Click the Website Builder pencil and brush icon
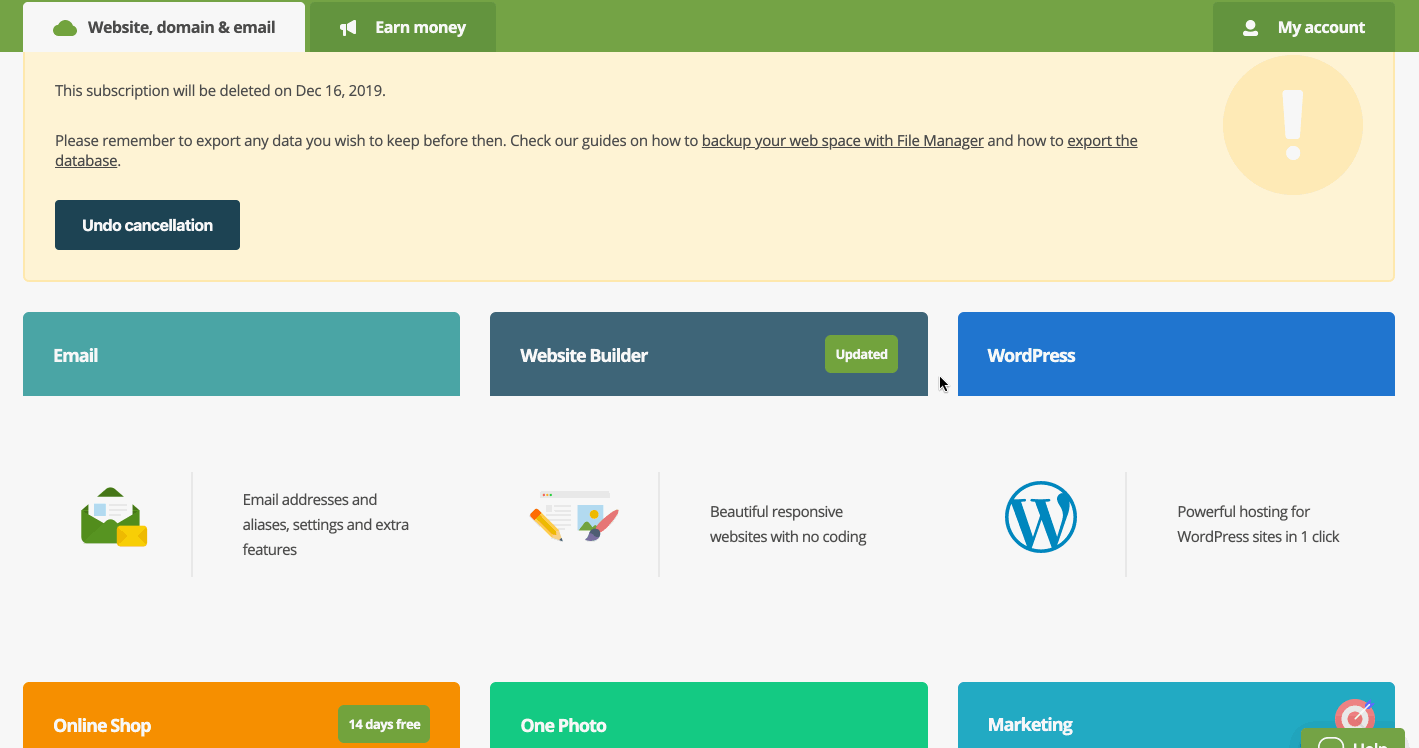 coord(574,516)
